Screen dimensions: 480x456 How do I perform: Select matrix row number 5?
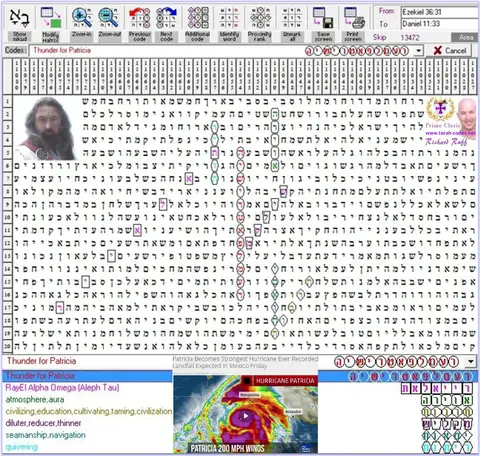[x=8, y=153]
